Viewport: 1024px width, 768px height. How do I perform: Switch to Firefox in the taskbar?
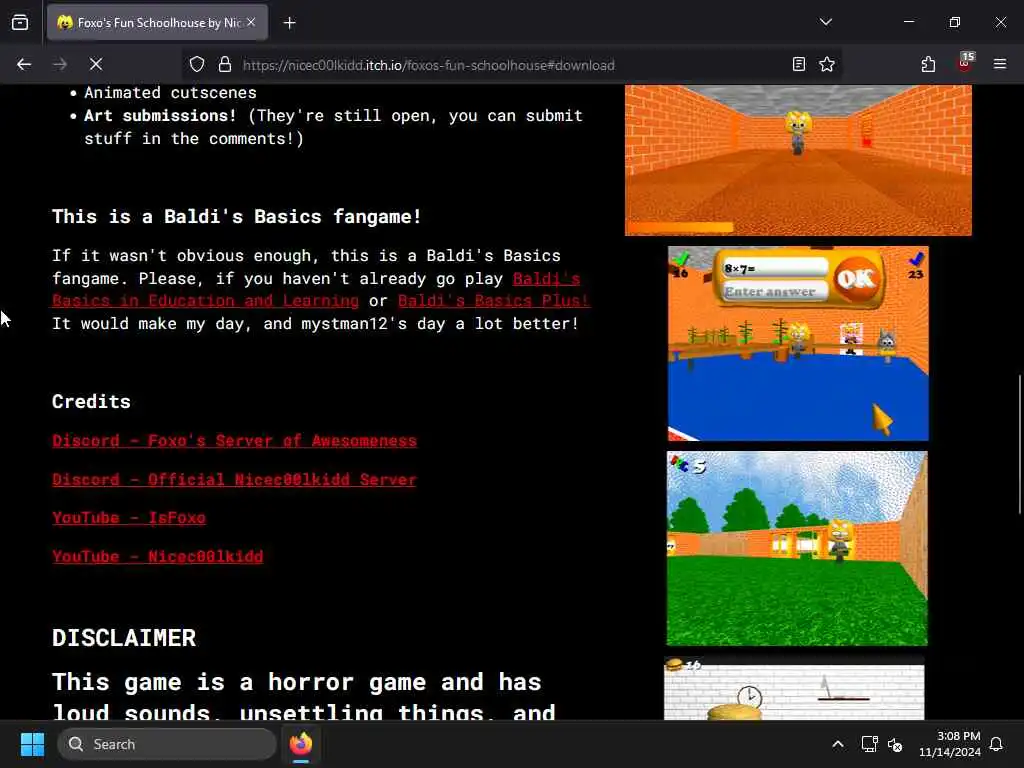click(x=300, y=744)
